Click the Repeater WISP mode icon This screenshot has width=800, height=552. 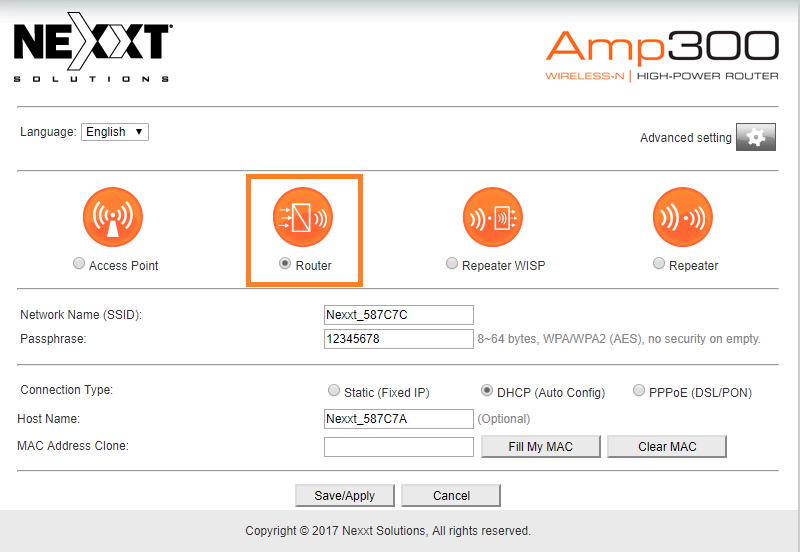[x=493, y=217]
